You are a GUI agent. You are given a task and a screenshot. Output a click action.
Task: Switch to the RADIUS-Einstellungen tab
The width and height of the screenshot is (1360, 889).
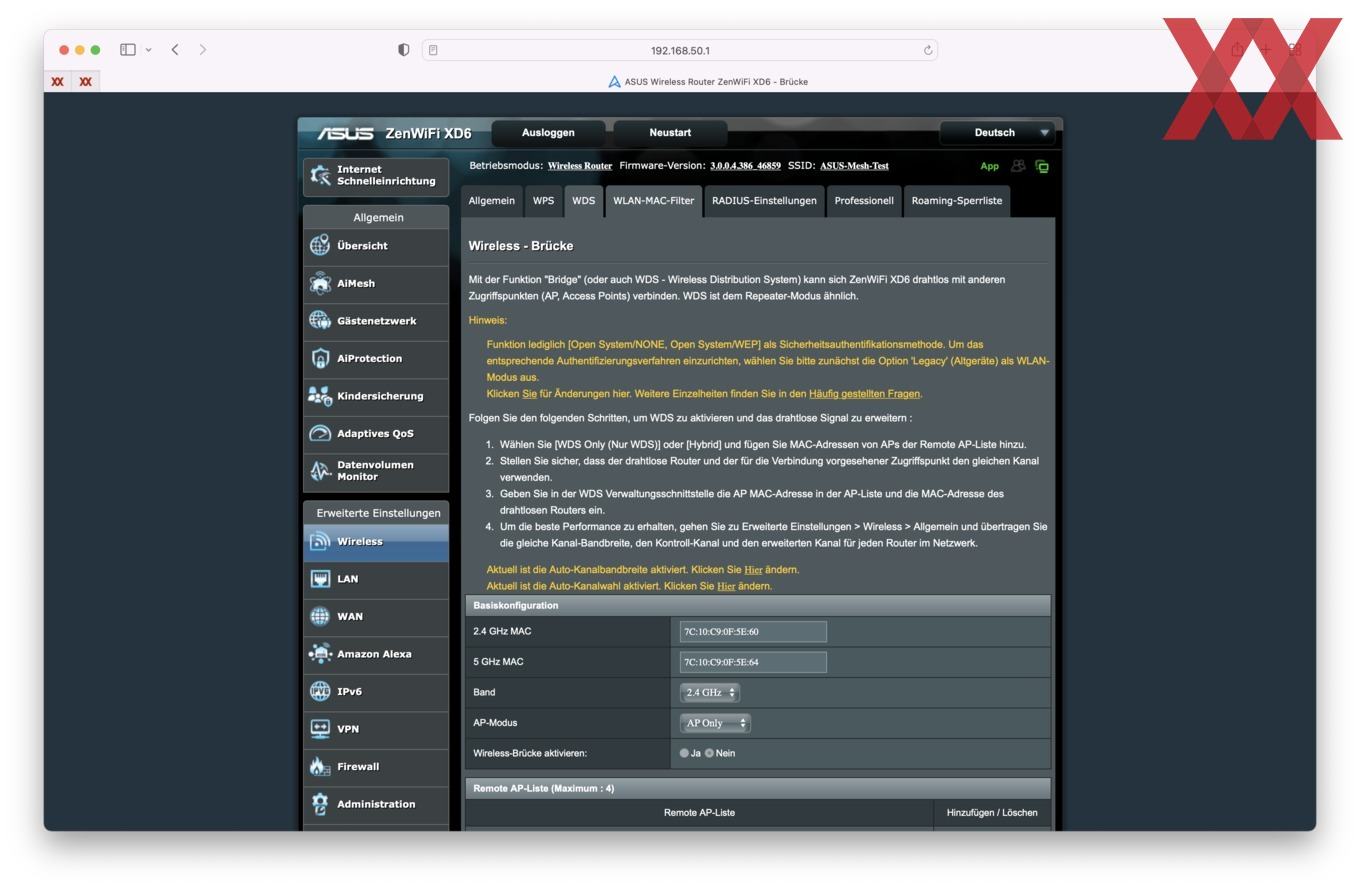(x=764, y=201)
